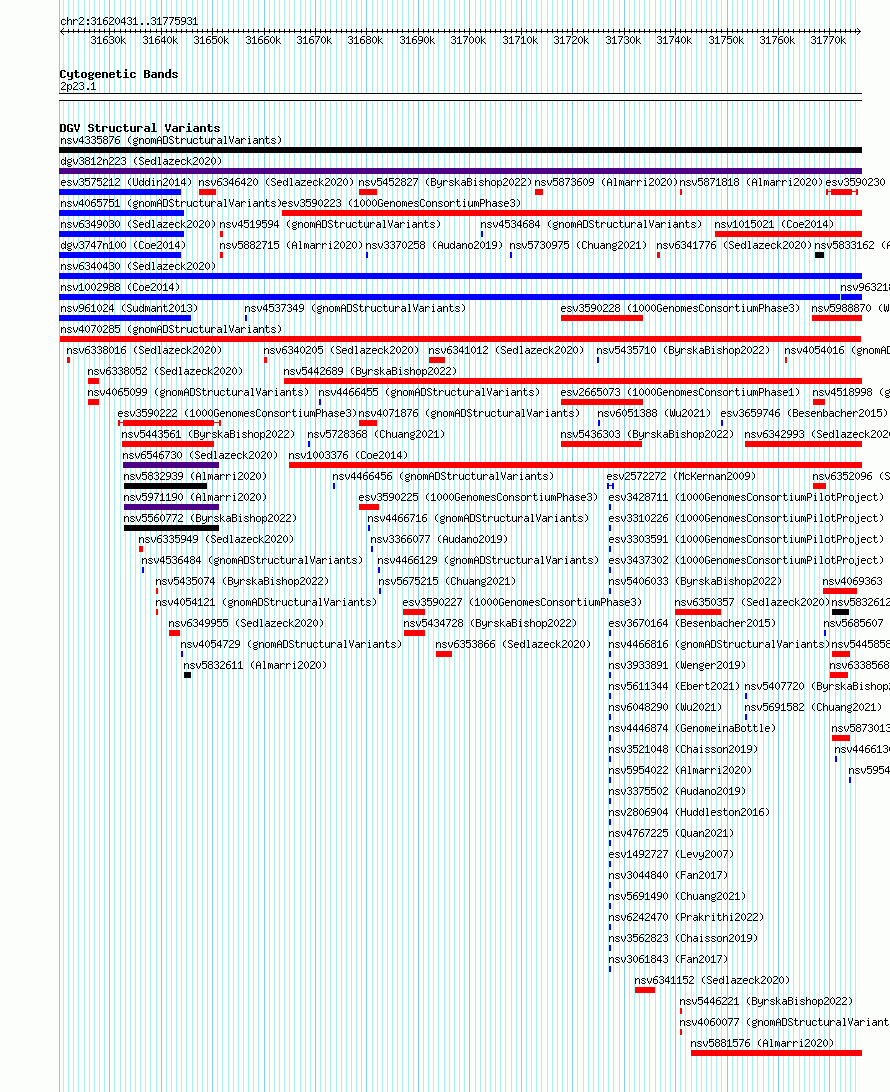The image size is (890, 1092).
Task: Open nsv3370258 (Audano2019) variant
Action: tap(435, 245)
